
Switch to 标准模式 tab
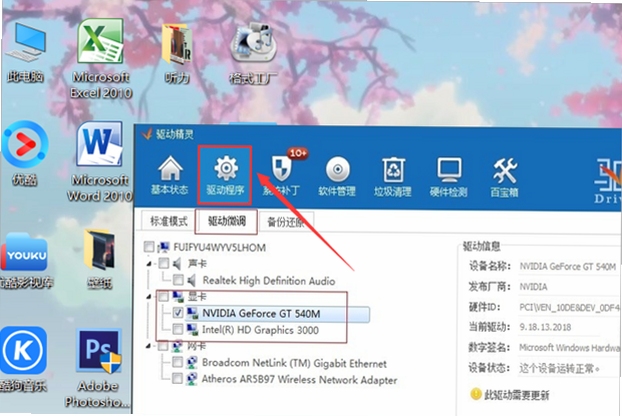[169, 221]
